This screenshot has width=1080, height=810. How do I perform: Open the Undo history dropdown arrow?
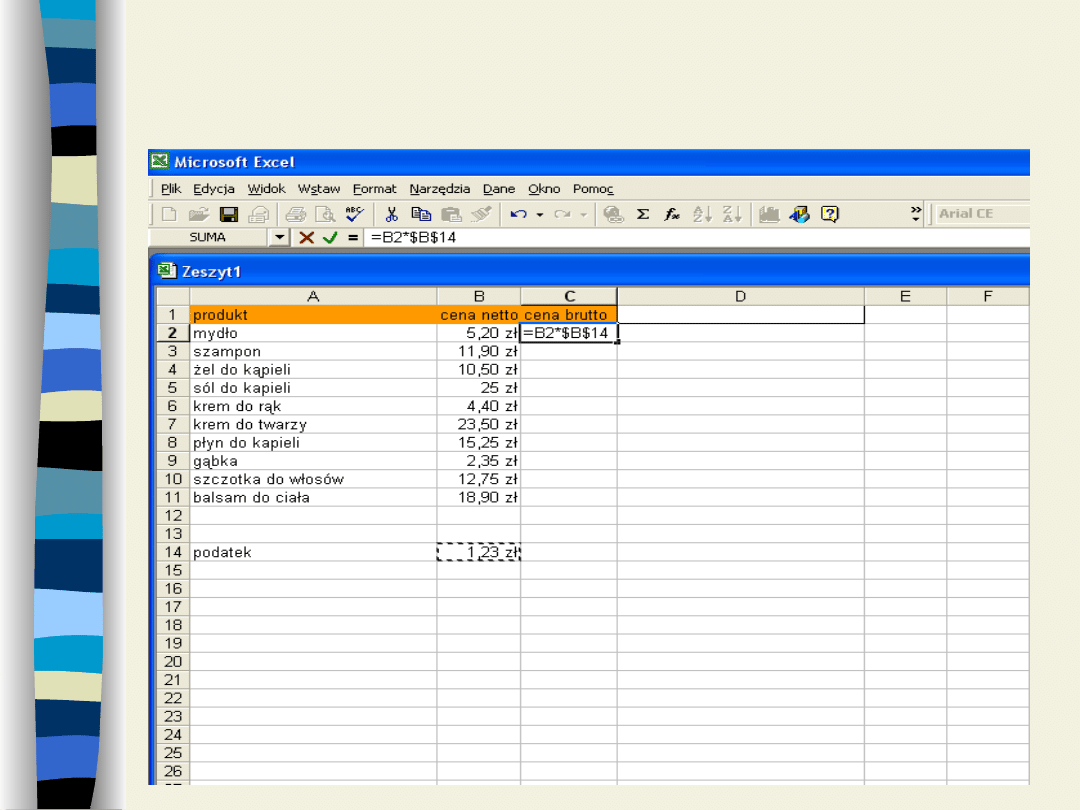(x=540, y=214)
